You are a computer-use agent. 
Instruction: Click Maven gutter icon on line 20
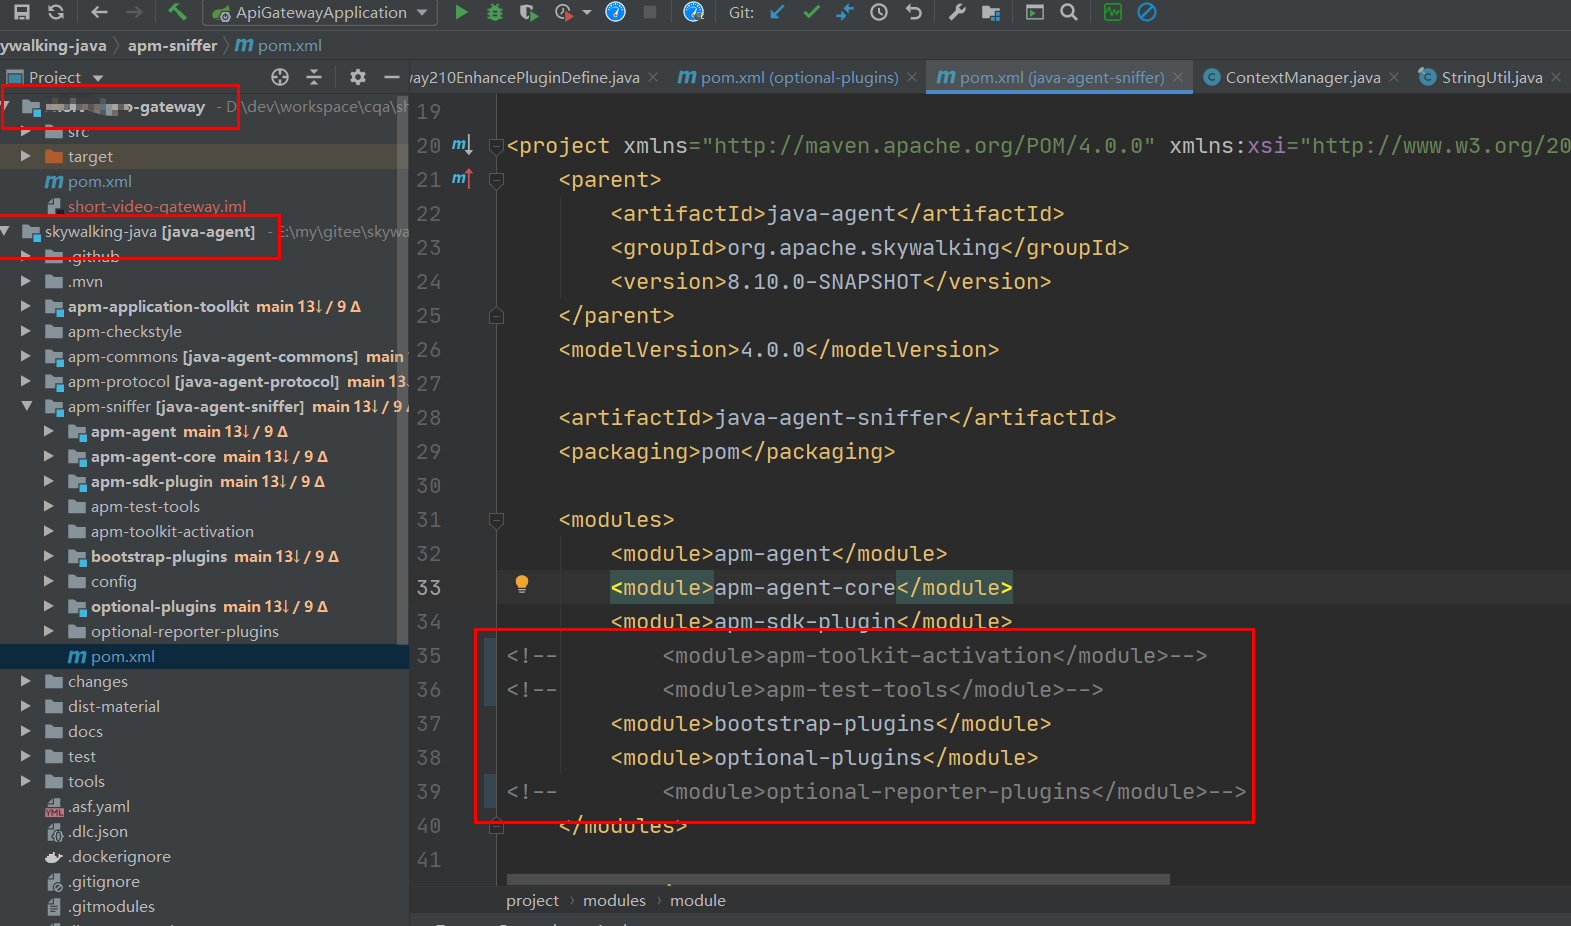tap(461, 145)
